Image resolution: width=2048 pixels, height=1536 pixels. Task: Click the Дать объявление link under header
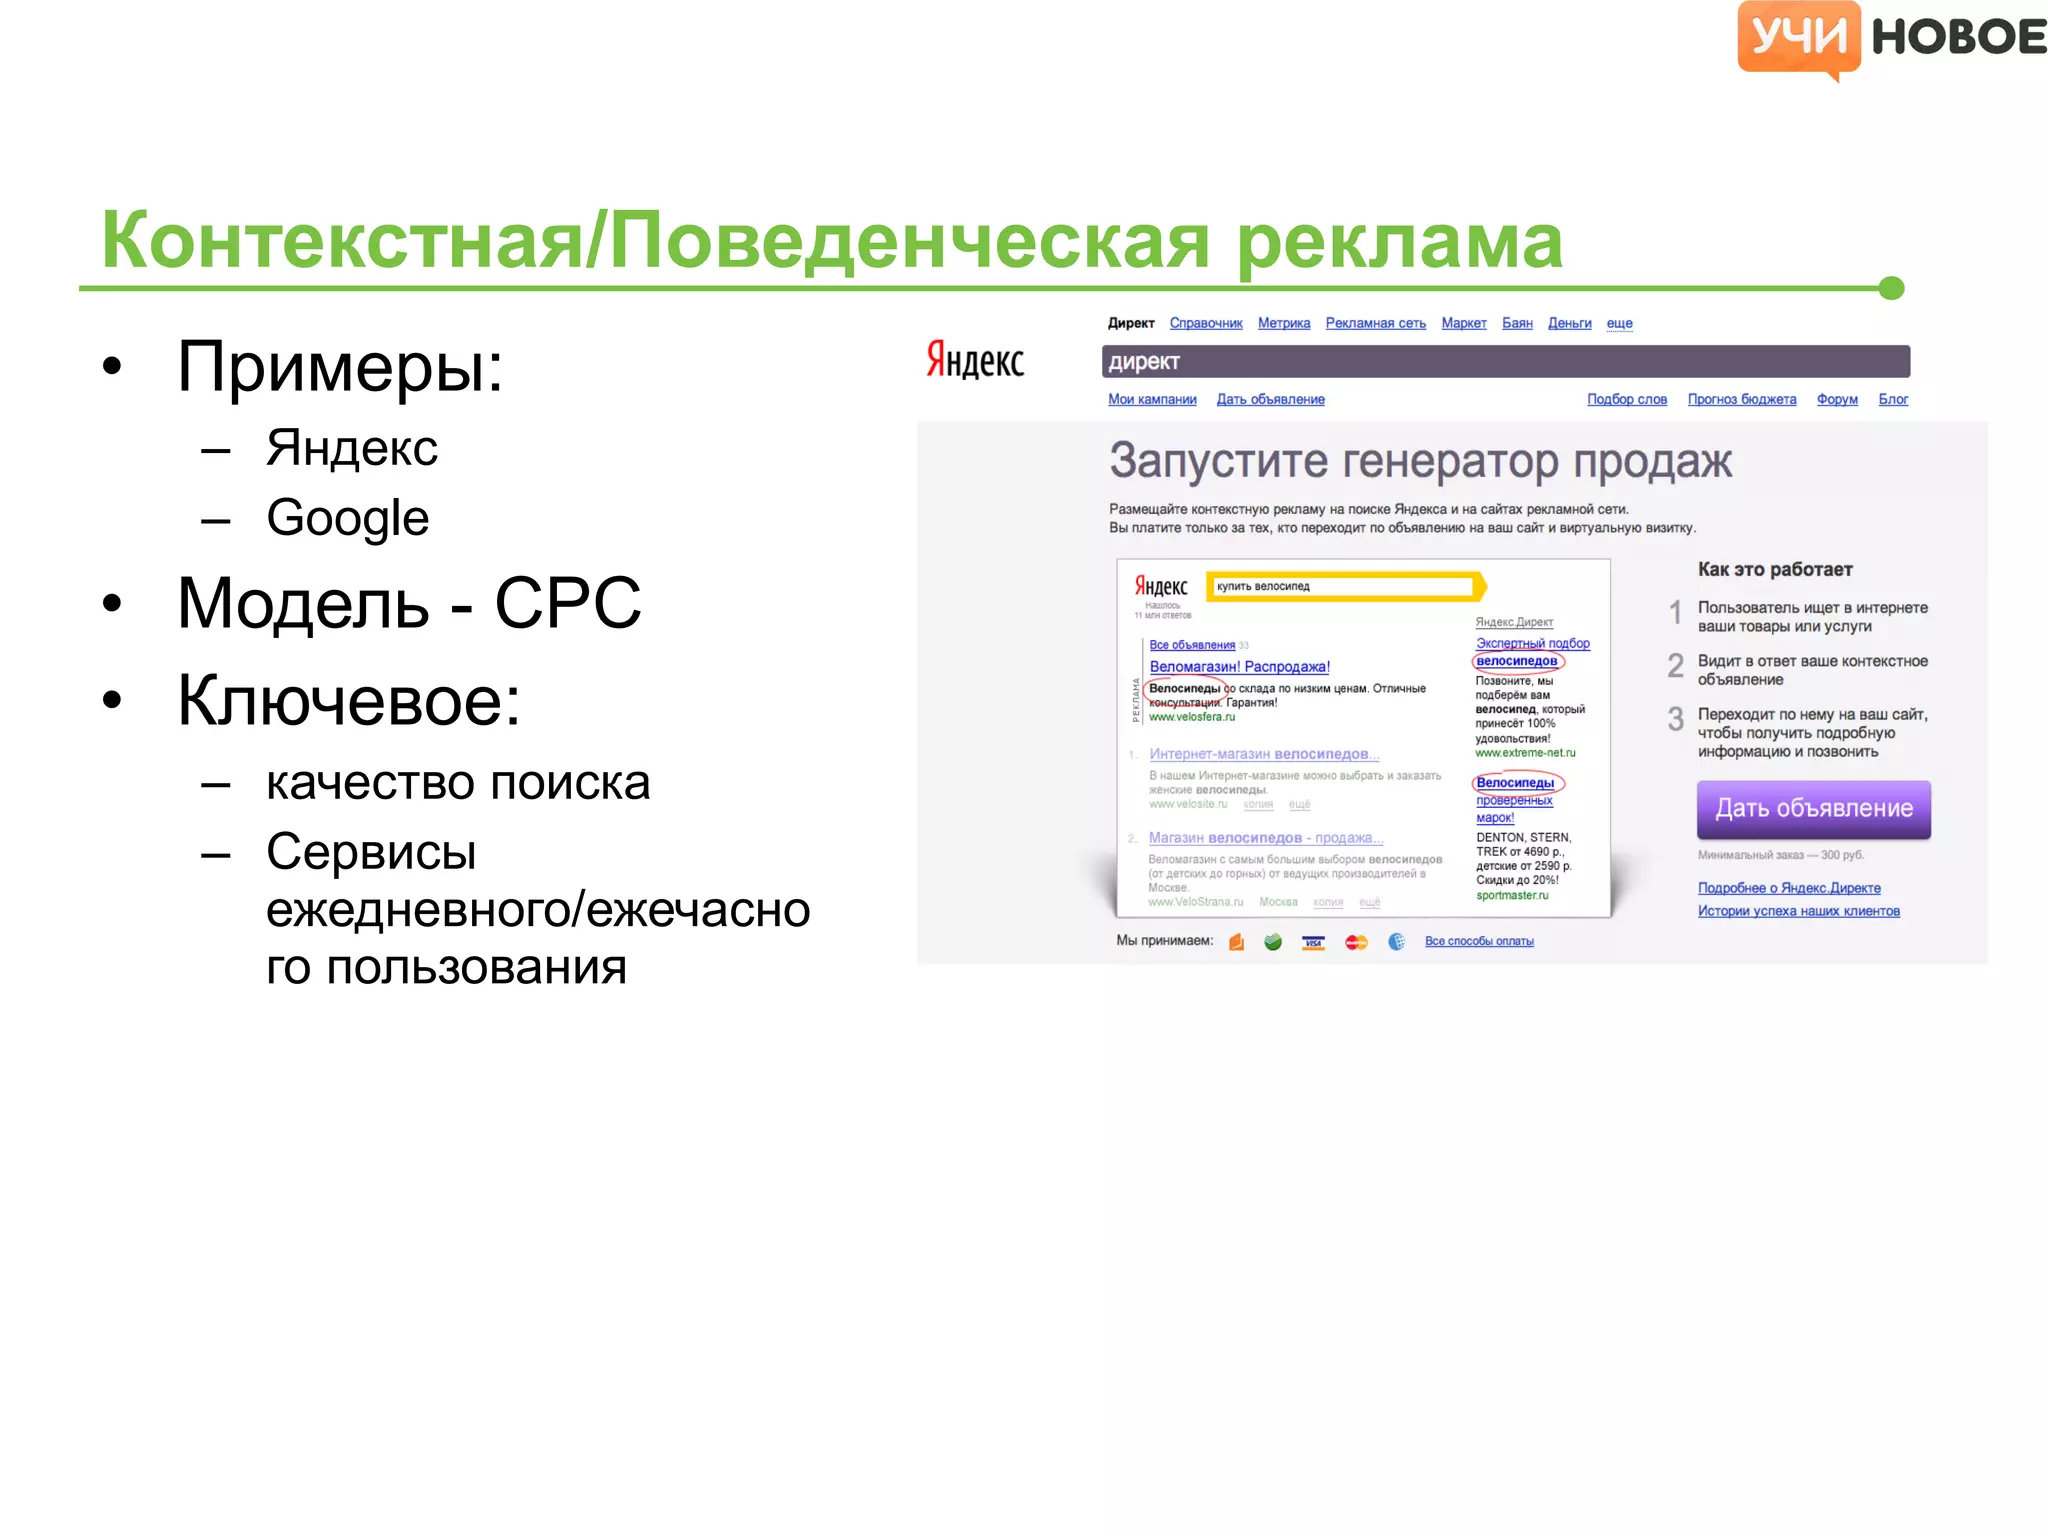pyautogui.click(x=1270, y=399)
